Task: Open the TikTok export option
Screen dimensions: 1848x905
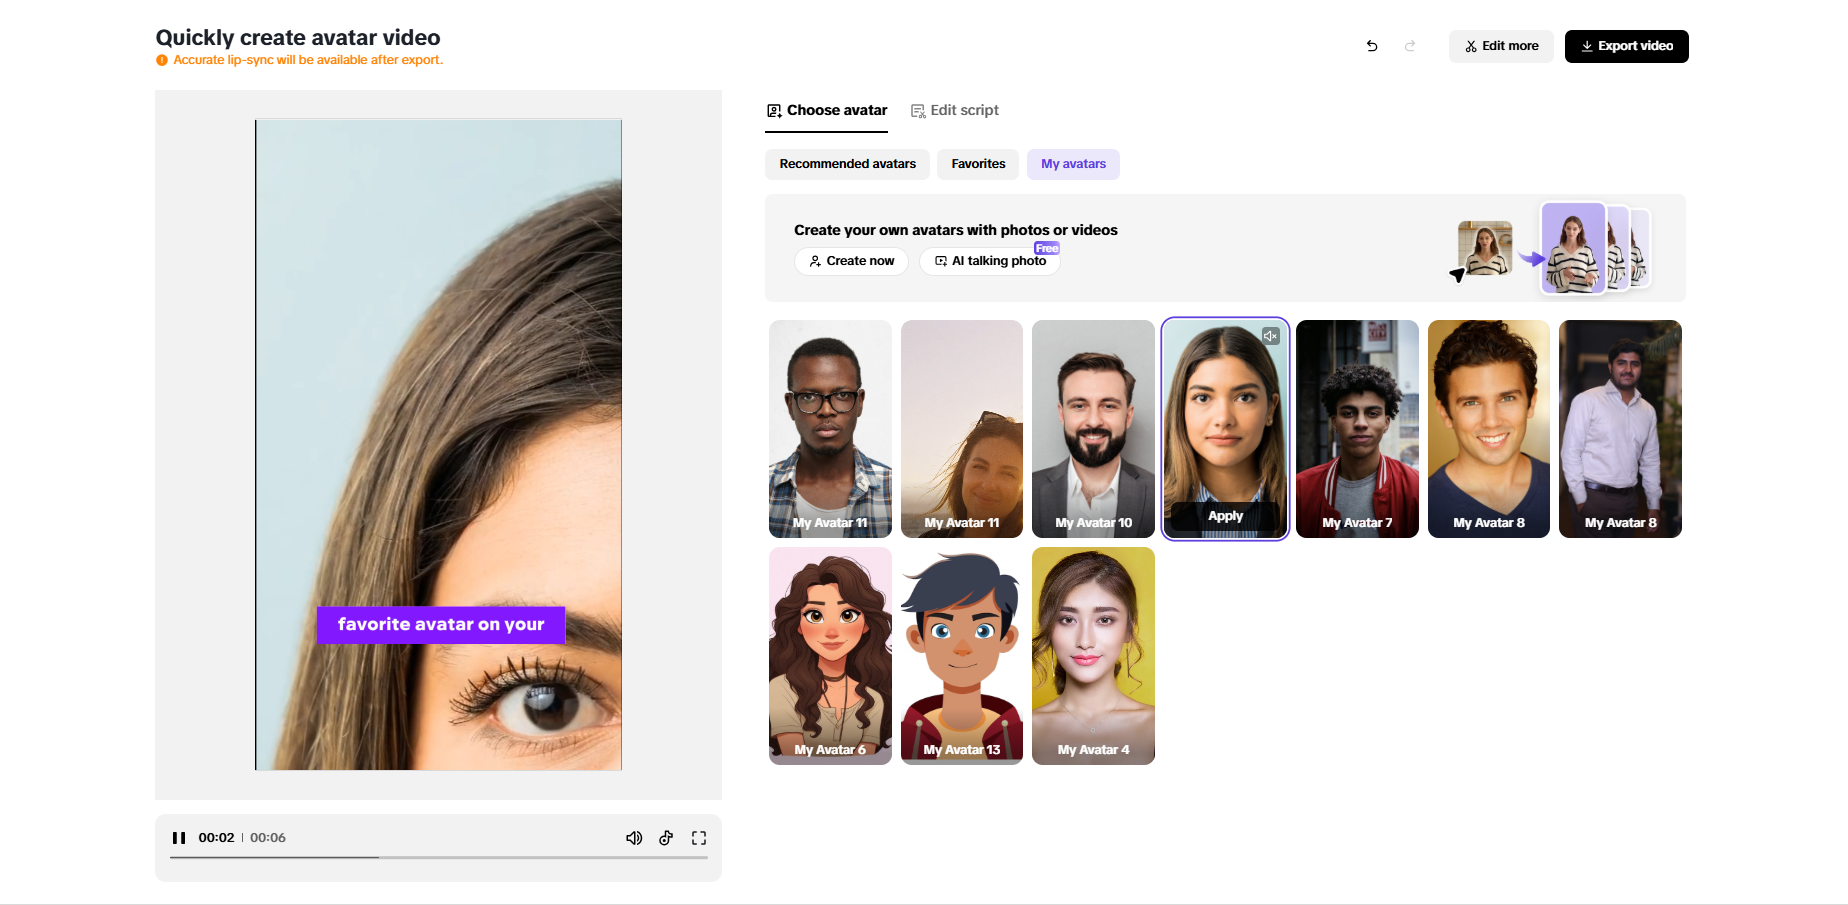Action: pyautogui.click(x=666, y=837)
